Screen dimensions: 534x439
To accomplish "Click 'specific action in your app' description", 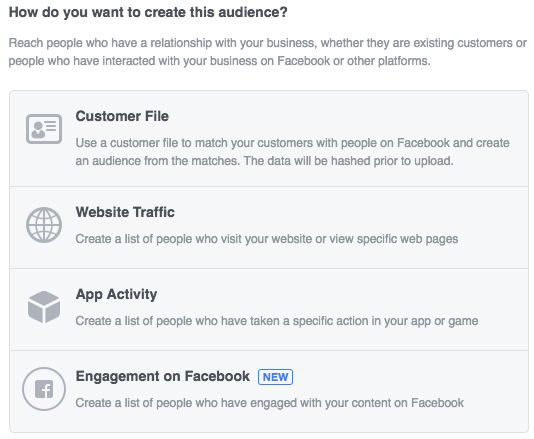I will [362, 321].
